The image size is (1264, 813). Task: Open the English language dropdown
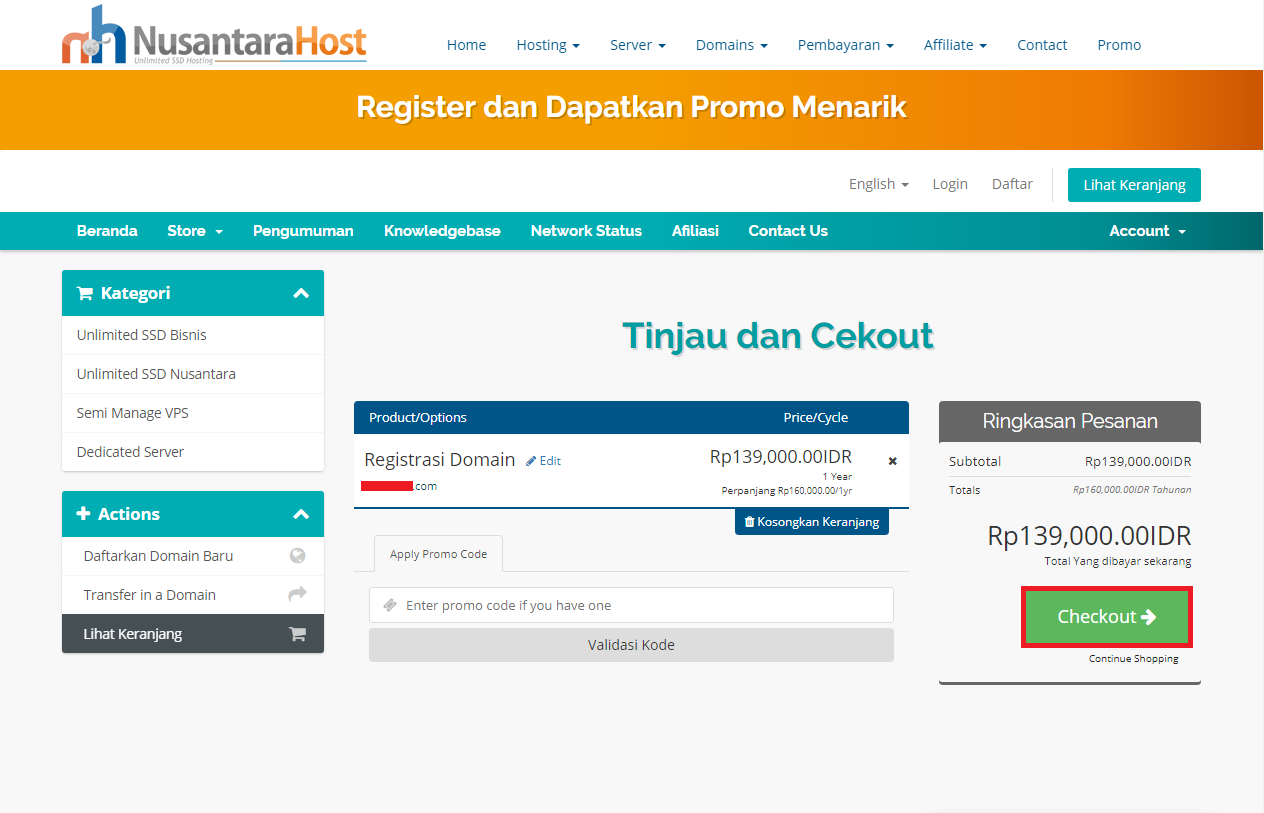click(878, 184)
